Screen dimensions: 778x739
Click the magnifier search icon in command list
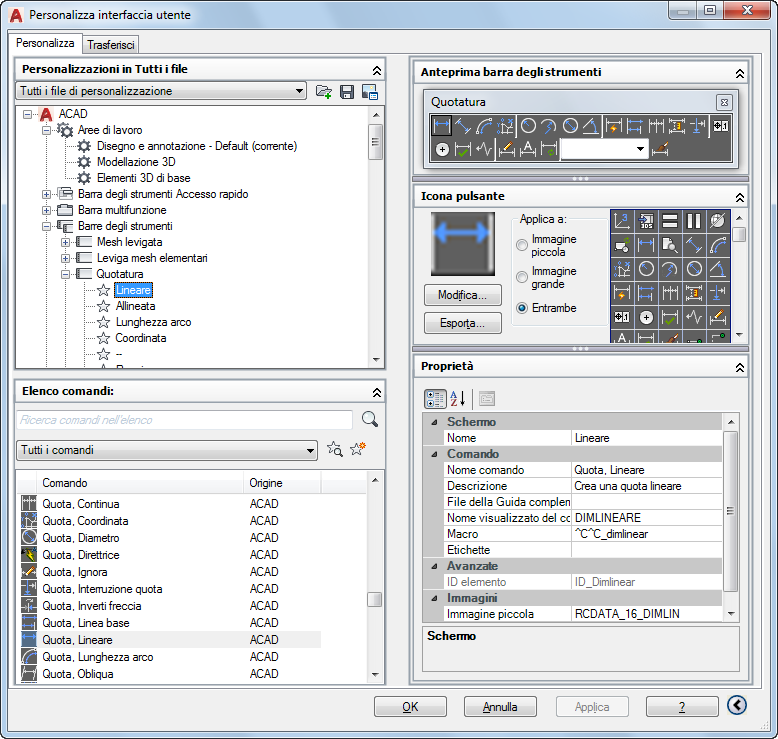point(370,420)
